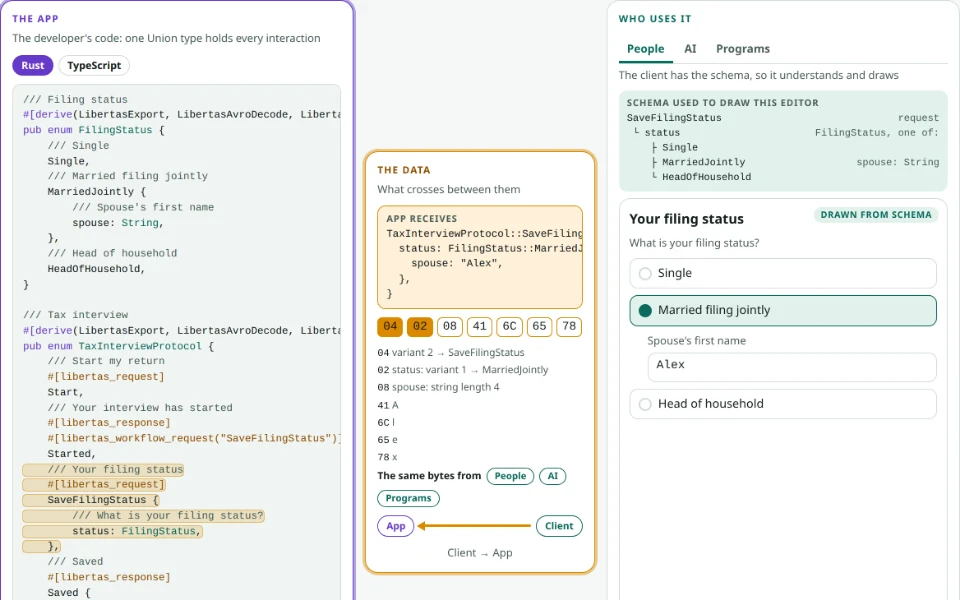This screenshot has width=960, height=600.
Task: Click the 41 byte chip
Action: pos(479,326)
